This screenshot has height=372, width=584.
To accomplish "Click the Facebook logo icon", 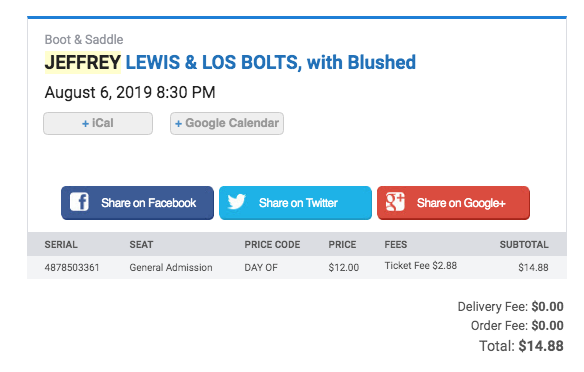I will coord(79,202).
